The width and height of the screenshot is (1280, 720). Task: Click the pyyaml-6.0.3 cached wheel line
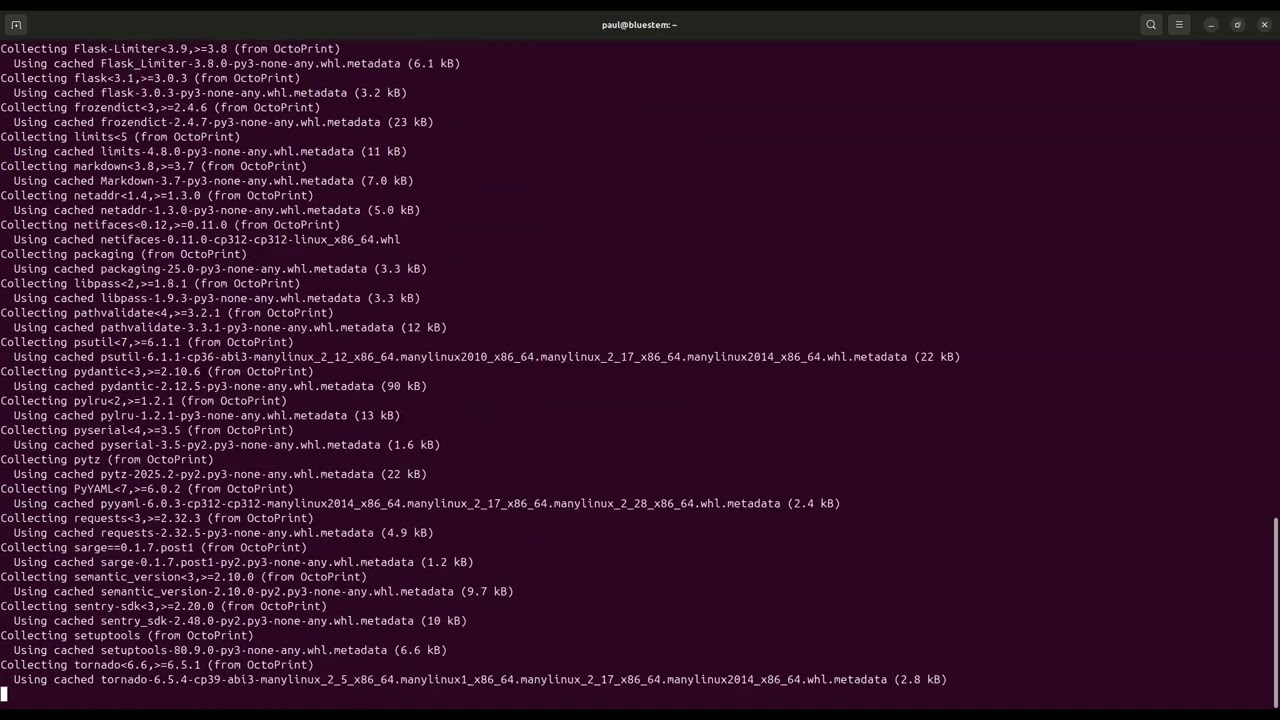pos(427,504)
